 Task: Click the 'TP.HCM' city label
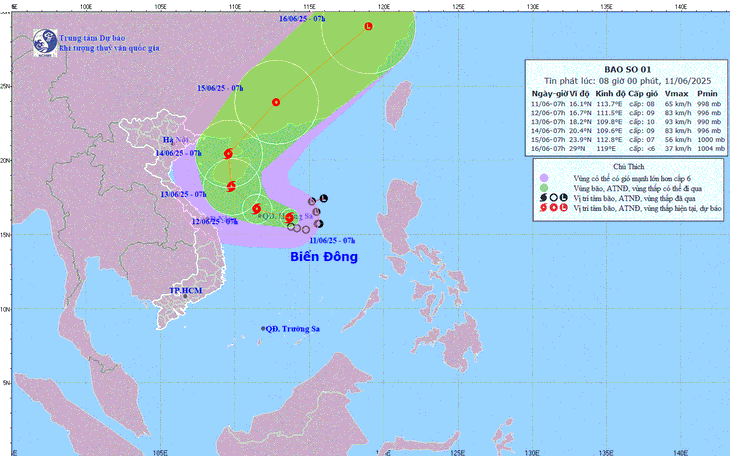click(x=185, y=291)
